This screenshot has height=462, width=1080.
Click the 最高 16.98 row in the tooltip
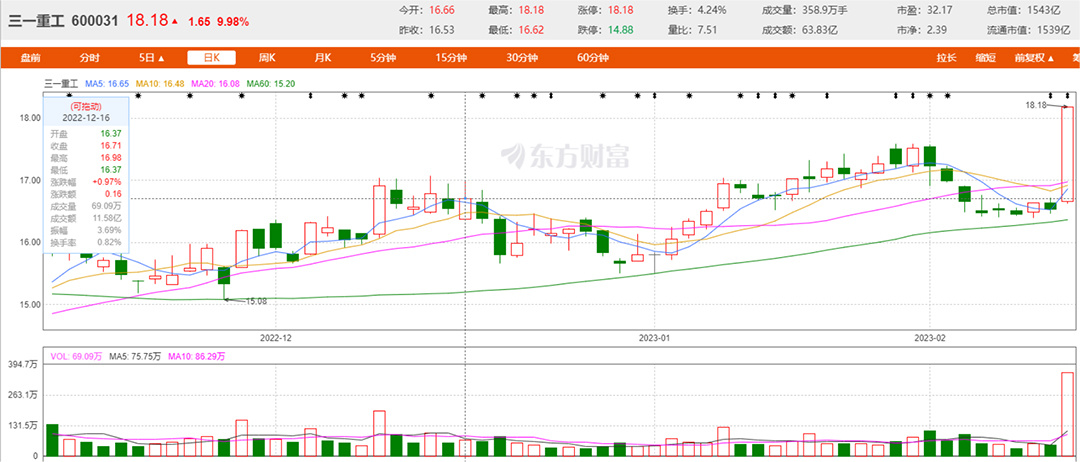tap(86, 157)
